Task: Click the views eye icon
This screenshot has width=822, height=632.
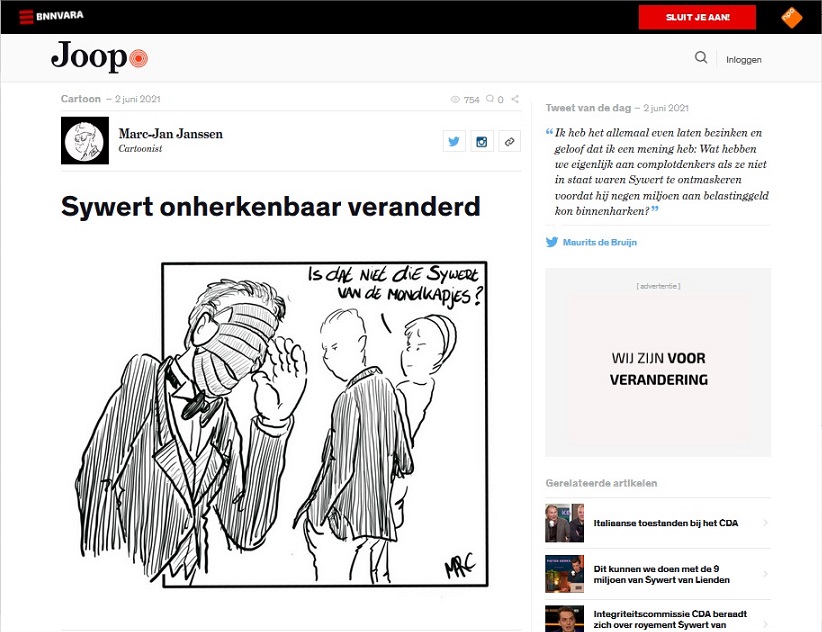Action: coord(455,100)
